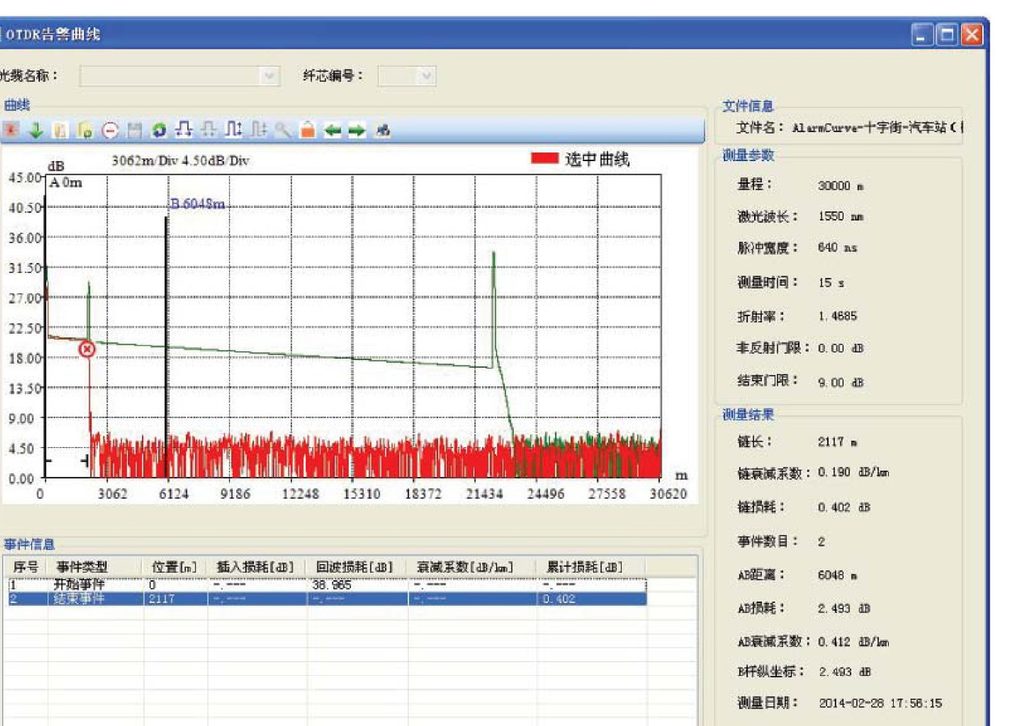The image size is (1024, 726).
Task: Click the red circled X event marker on curve
Action: 87,349
